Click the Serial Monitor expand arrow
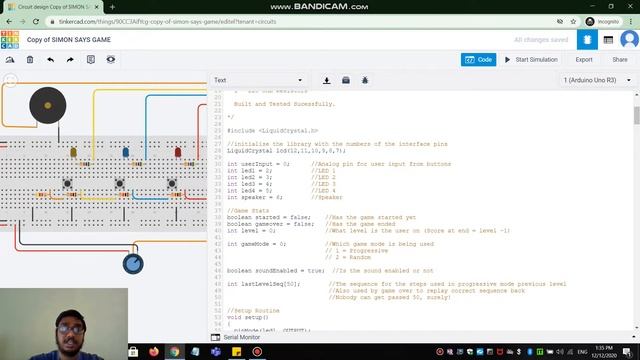The height and width of the screenshot is (360, 640). coord(633,337)
